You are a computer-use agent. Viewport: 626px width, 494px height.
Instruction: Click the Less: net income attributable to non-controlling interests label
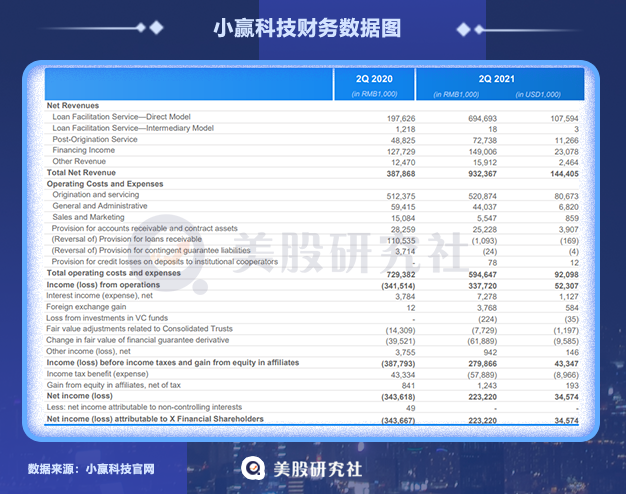(144, 407)
